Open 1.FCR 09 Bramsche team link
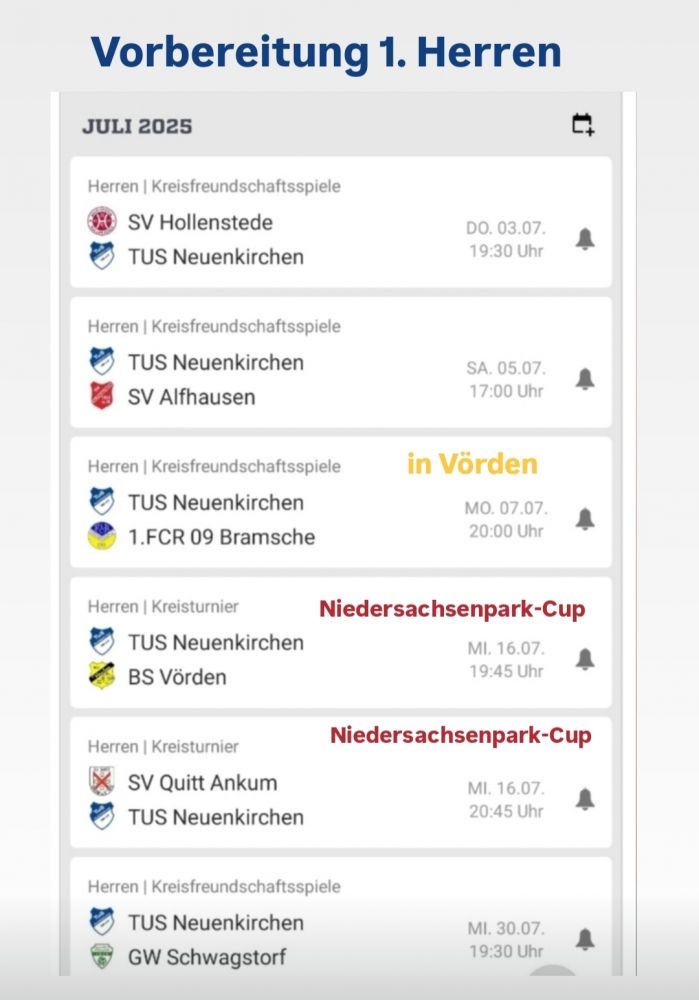This screenshot has width=699, height=1000. (x=221, y=537)
